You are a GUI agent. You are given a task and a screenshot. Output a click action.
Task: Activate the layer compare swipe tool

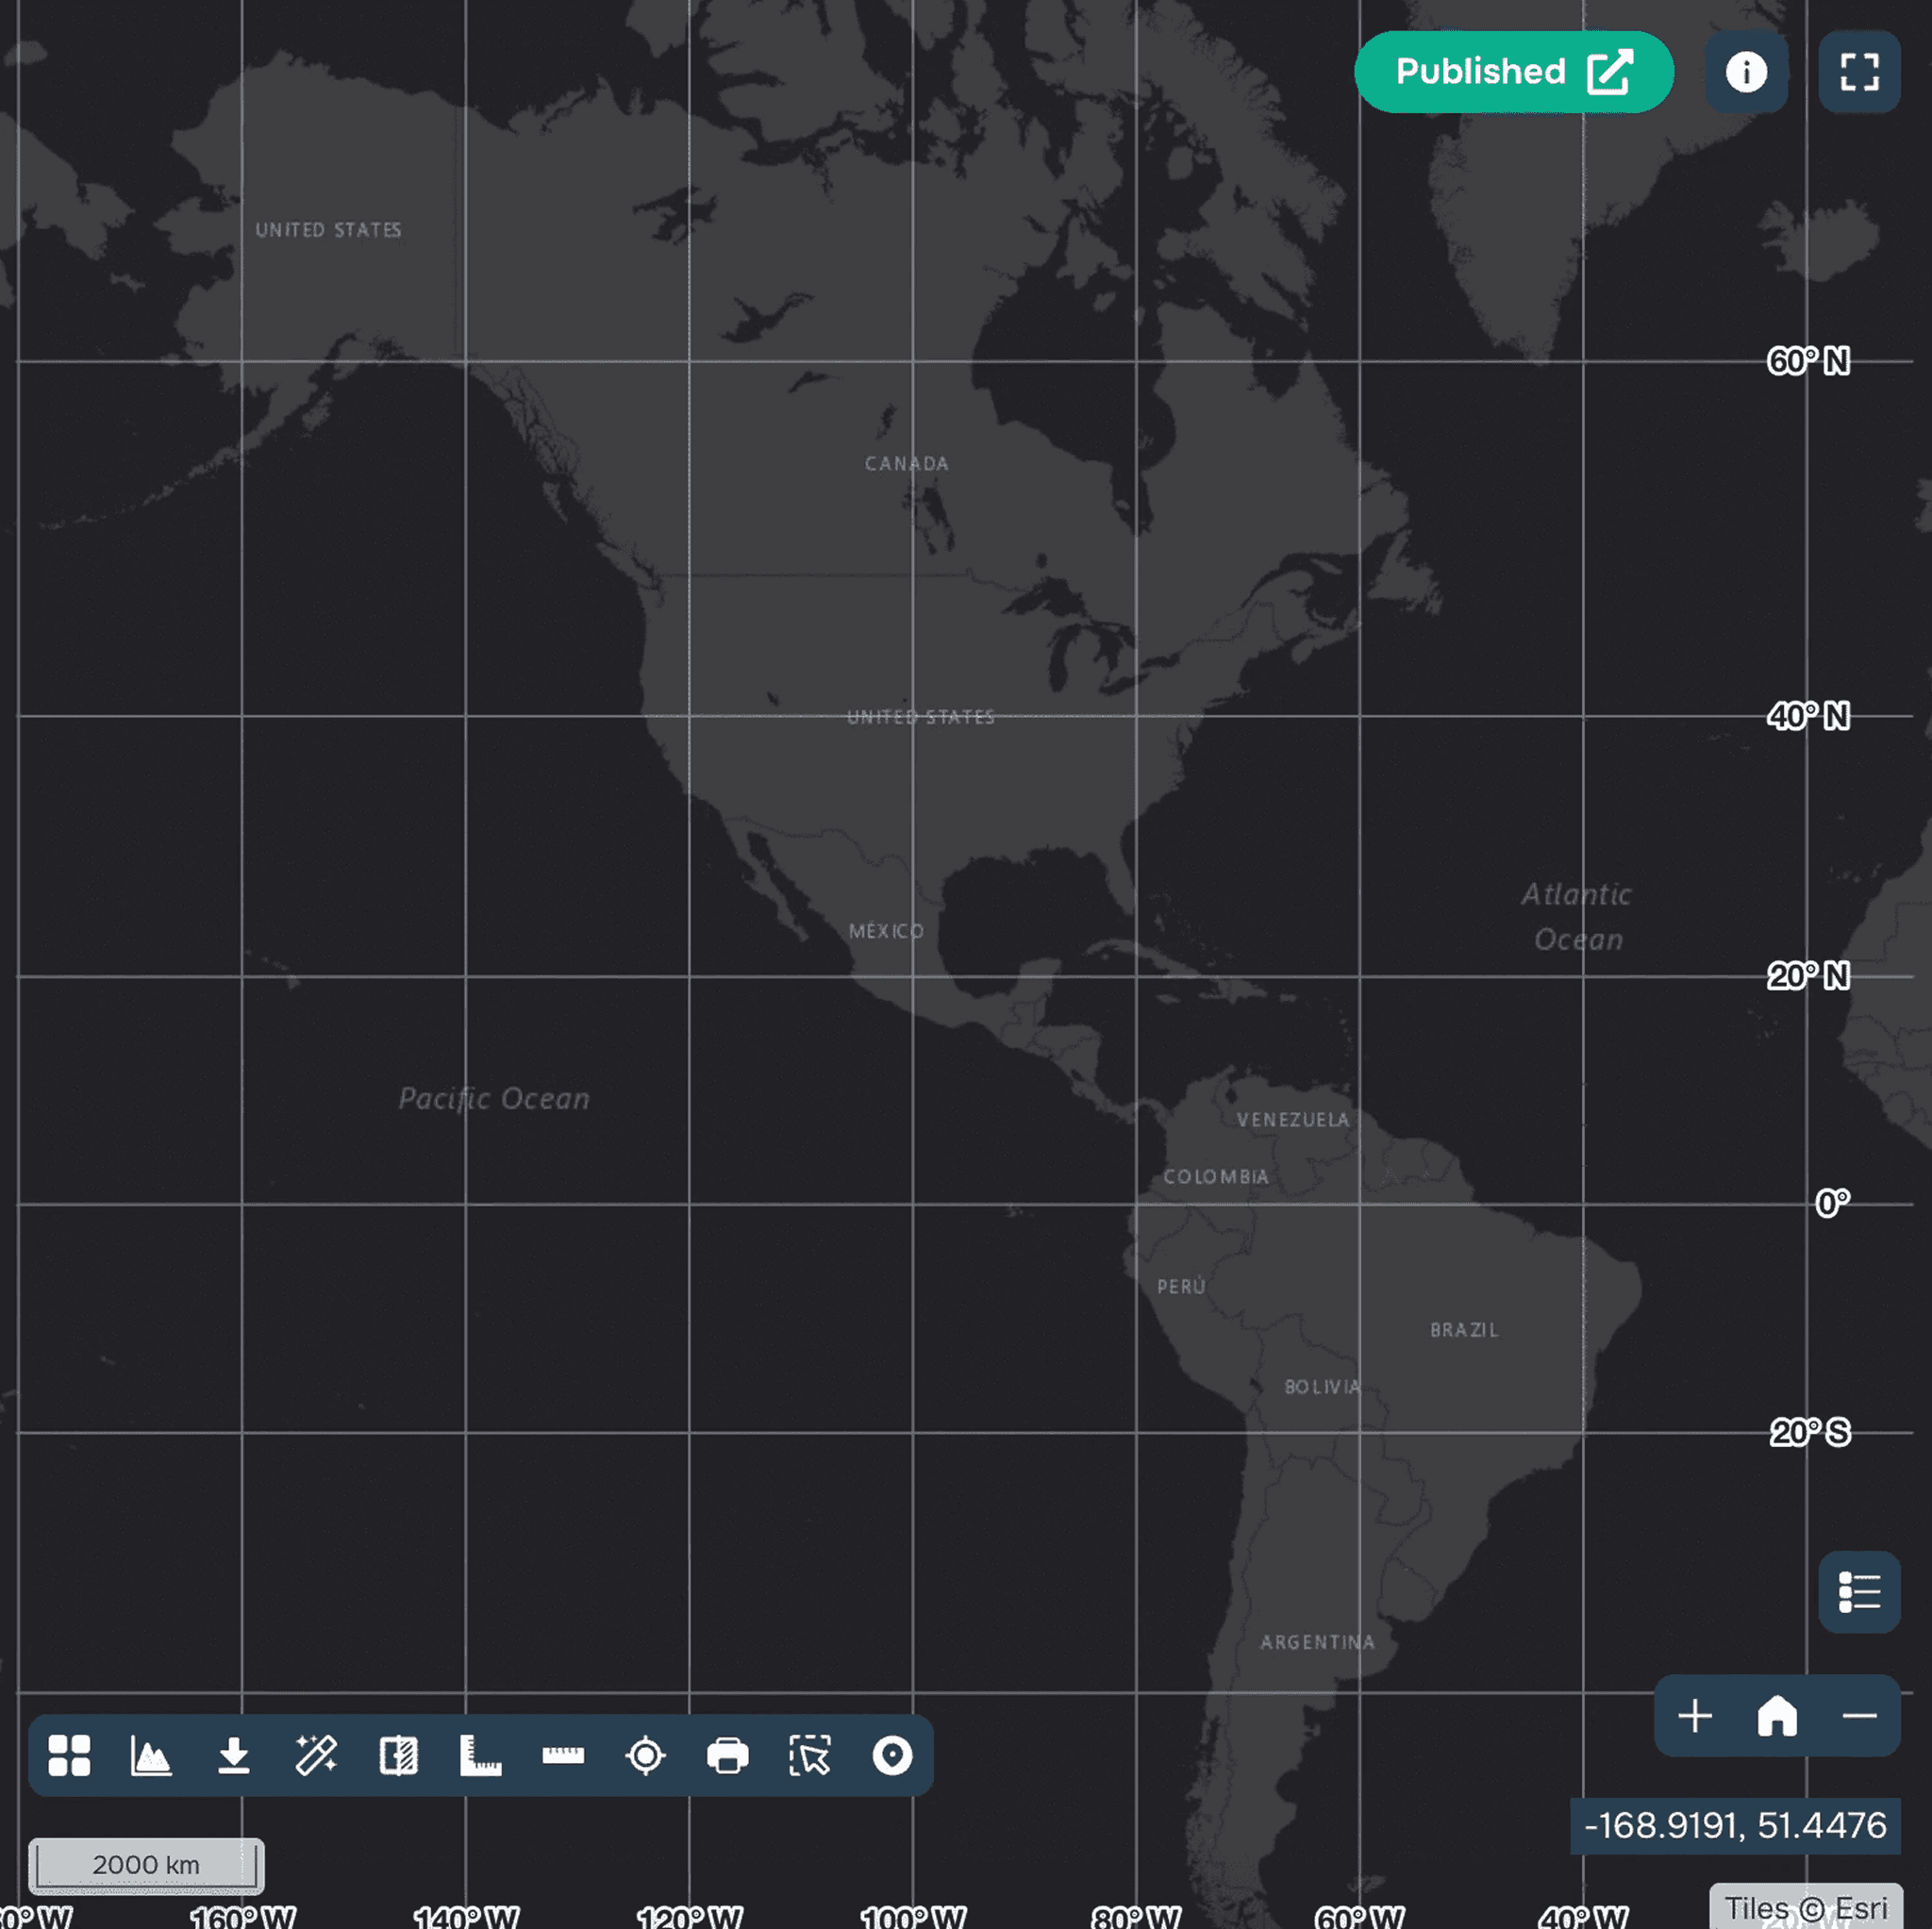point(398,1755)
